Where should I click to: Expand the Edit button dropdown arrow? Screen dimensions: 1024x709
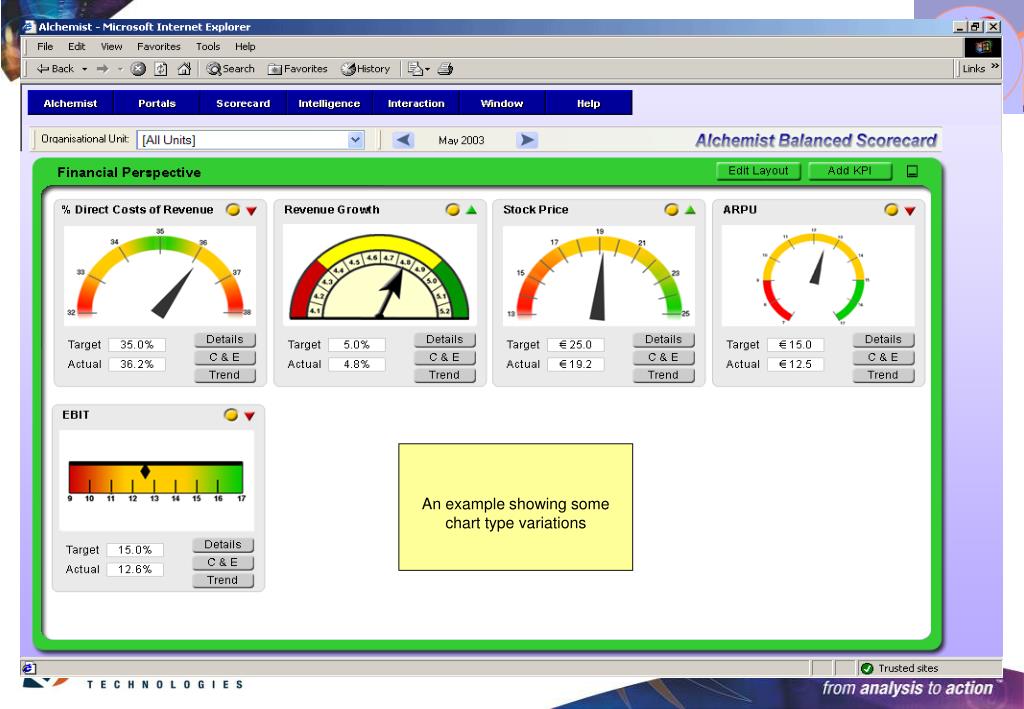(x=427, y=69)
